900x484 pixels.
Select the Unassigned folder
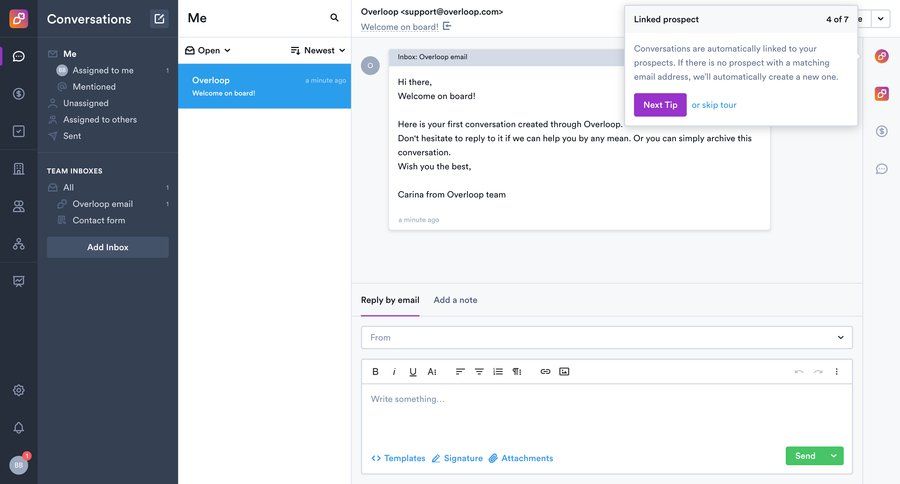pyautogui.click(x=86, y=103)
